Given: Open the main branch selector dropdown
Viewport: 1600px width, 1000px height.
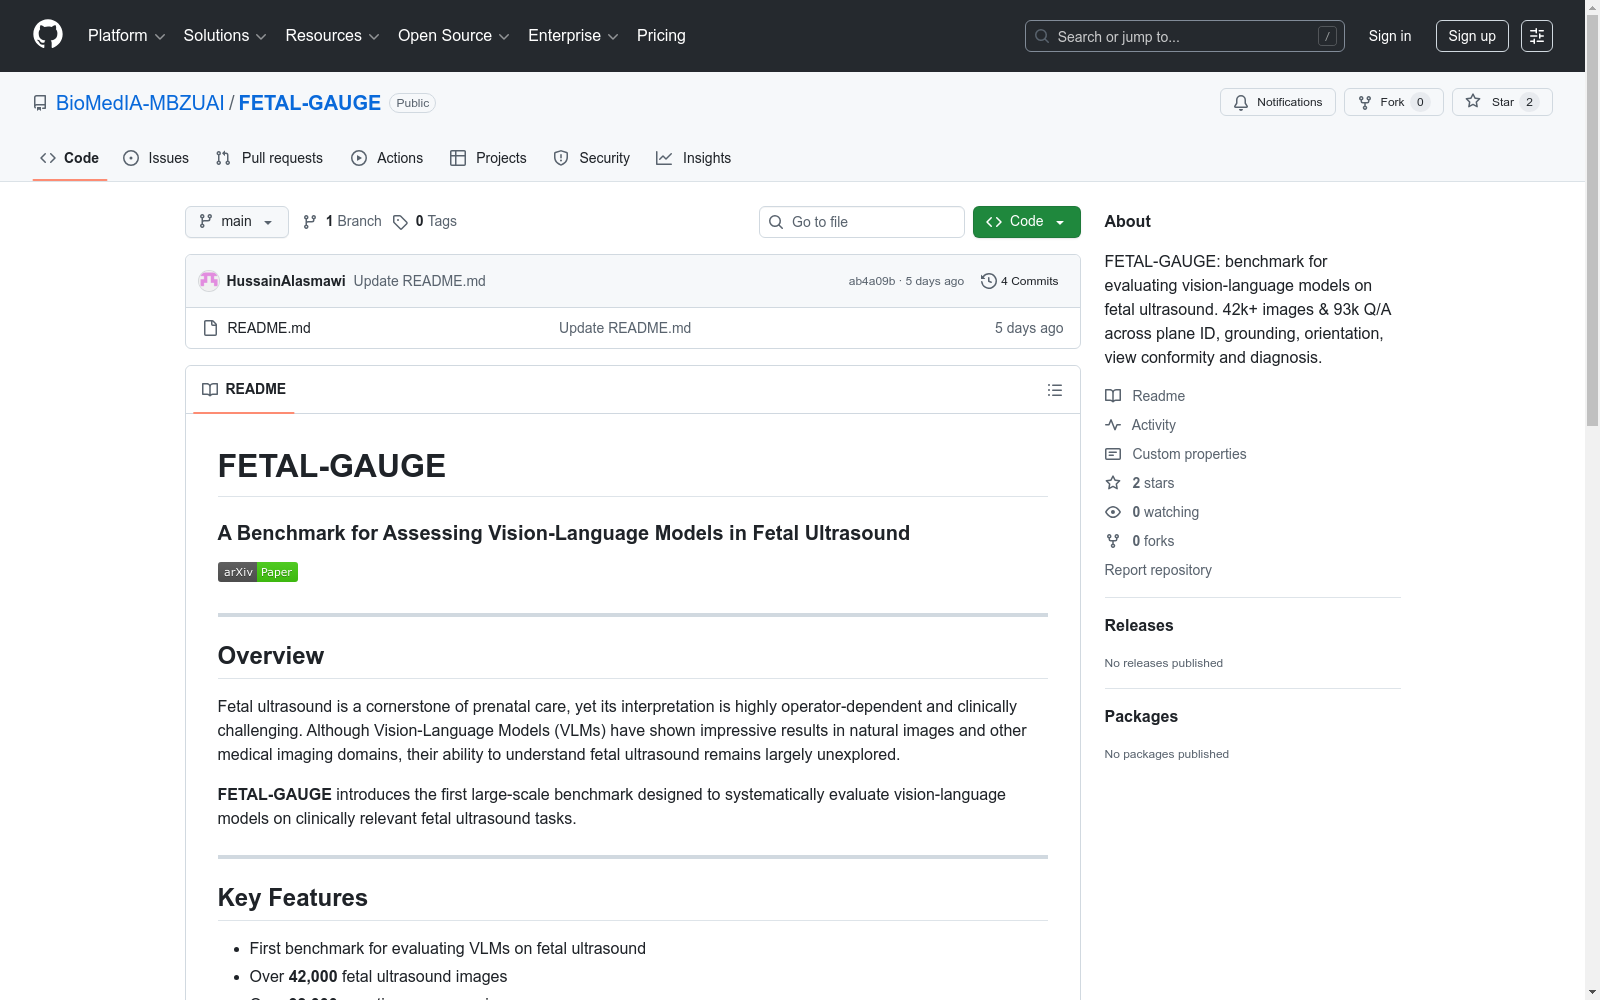Looking at the screenshot, I should (237, 222).
